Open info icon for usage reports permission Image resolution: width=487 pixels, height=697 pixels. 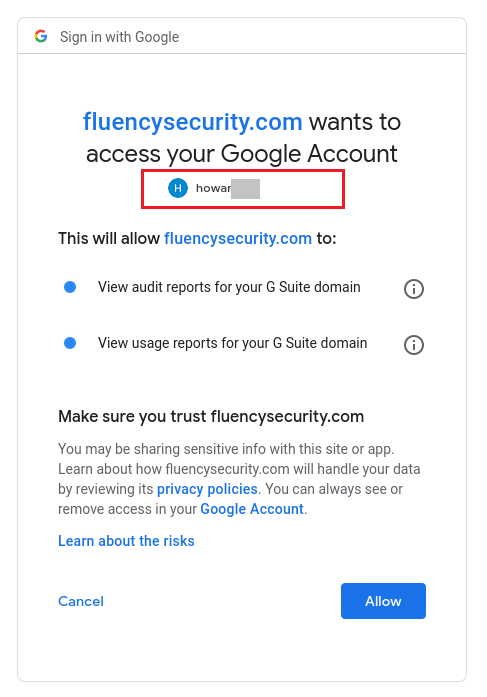tap(414, 344)
